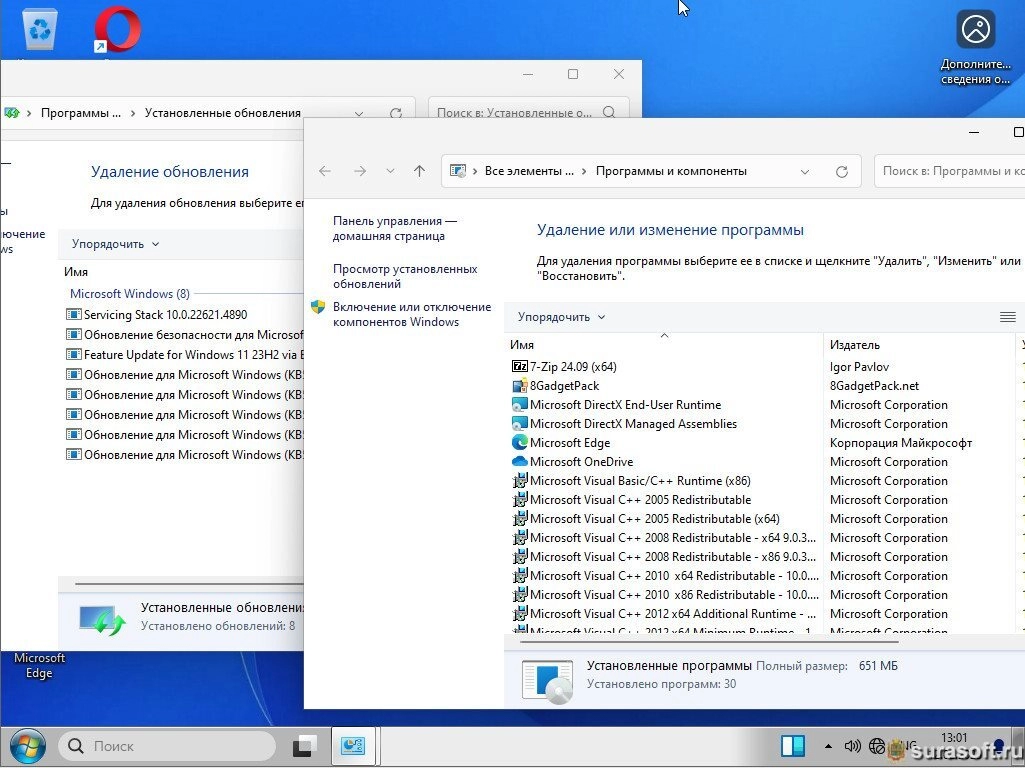
Task: Select 7-Zip 24.09 (x64) entry
Action: click(573, 367)
